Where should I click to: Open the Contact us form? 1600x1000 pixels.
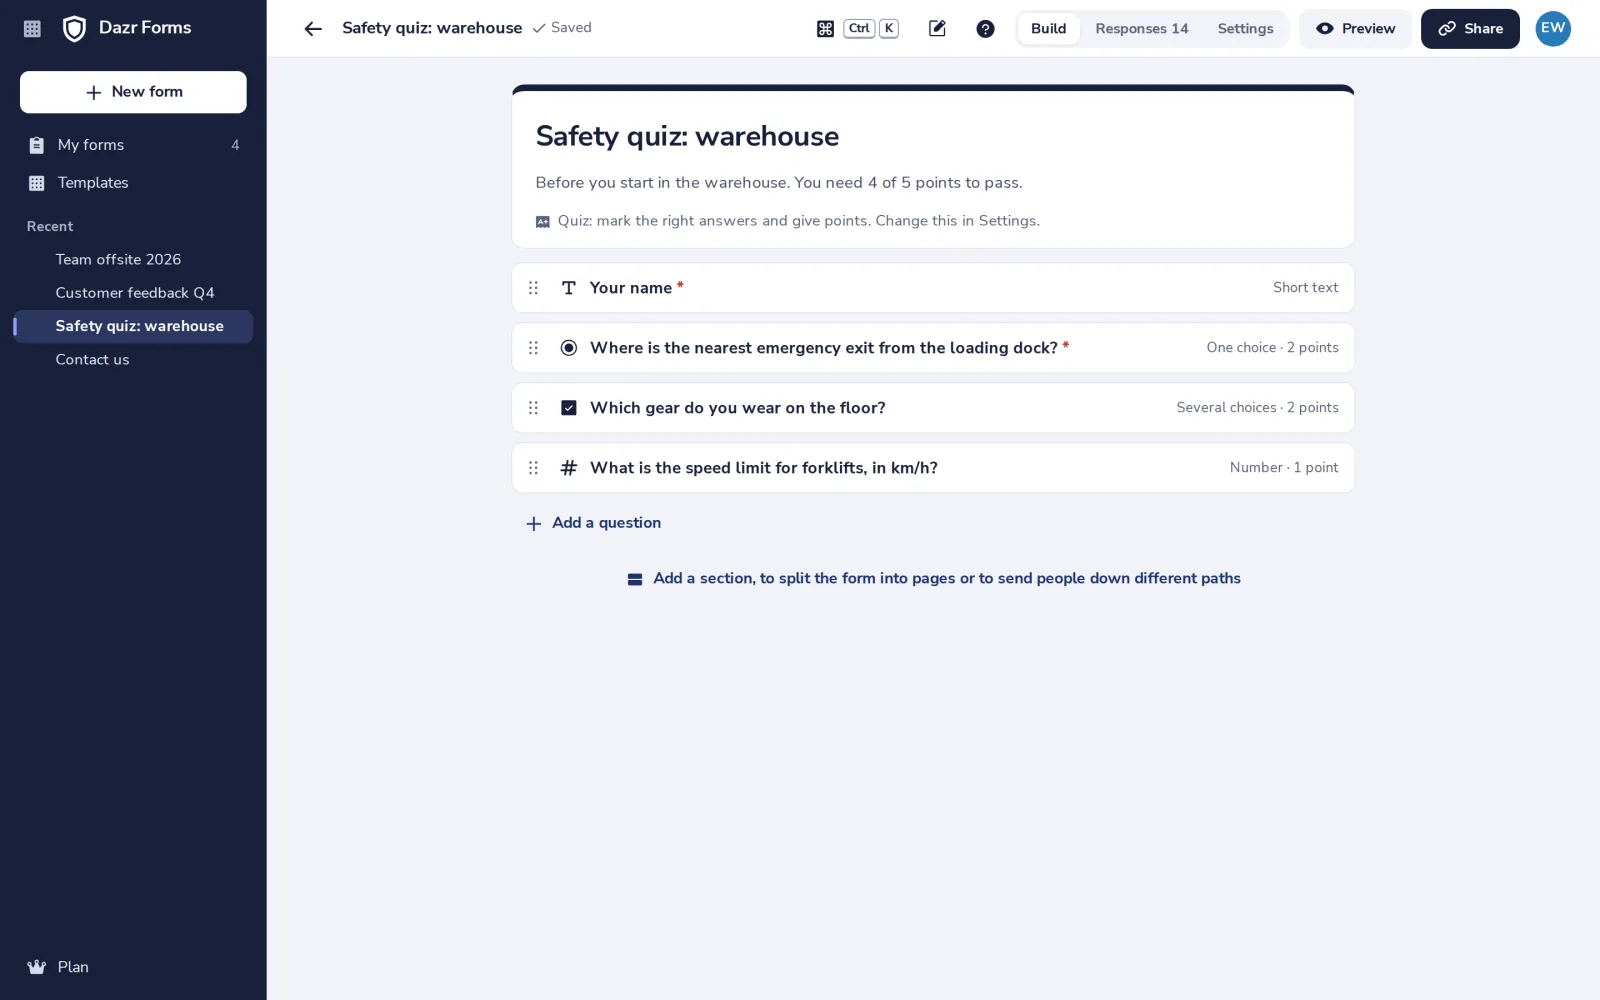pos(133,360)
